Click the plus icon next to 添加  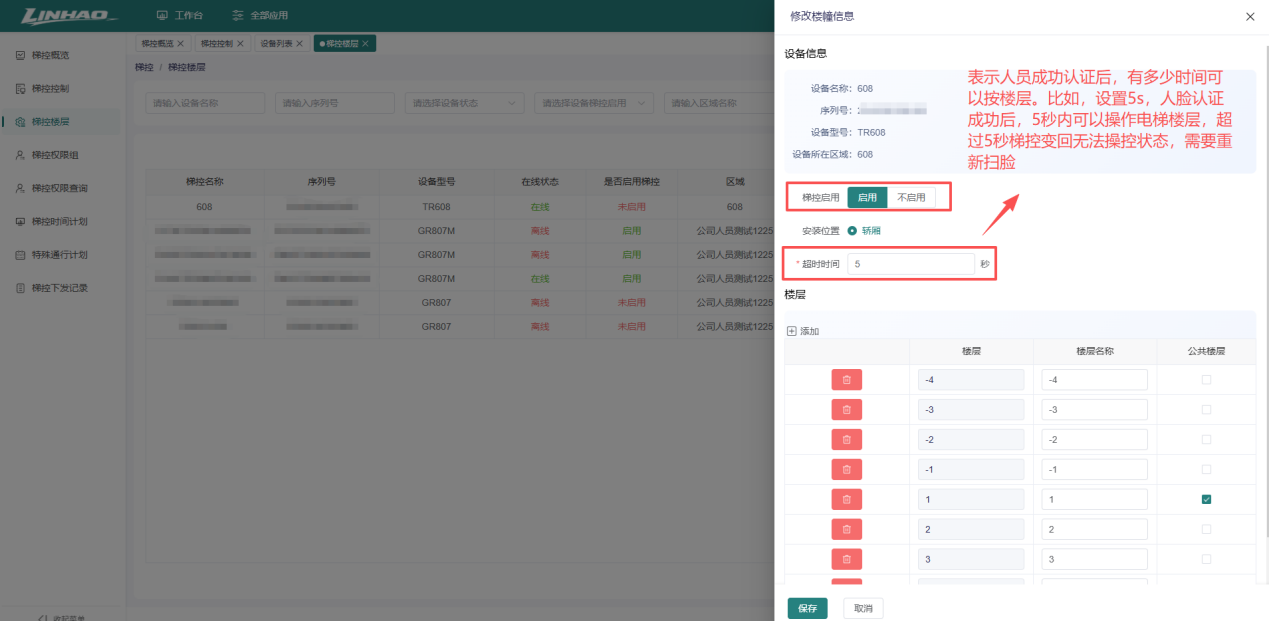pyautogui.click(x=792, y=331)
